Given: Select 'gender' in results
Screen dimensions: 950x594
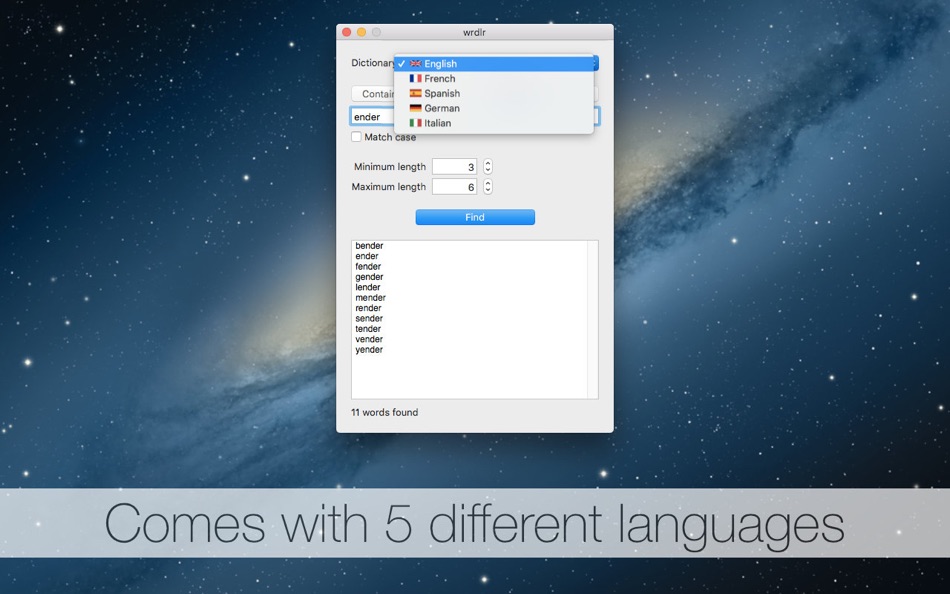Looking at the screenshot, I should [x=369, y=276].
